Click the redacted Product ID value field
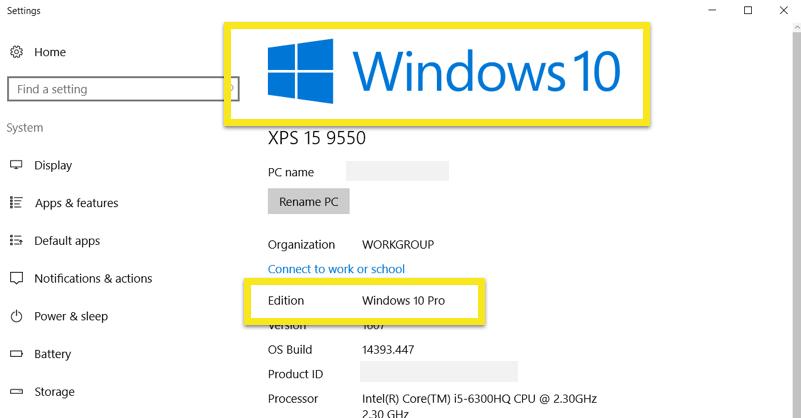 439,371
